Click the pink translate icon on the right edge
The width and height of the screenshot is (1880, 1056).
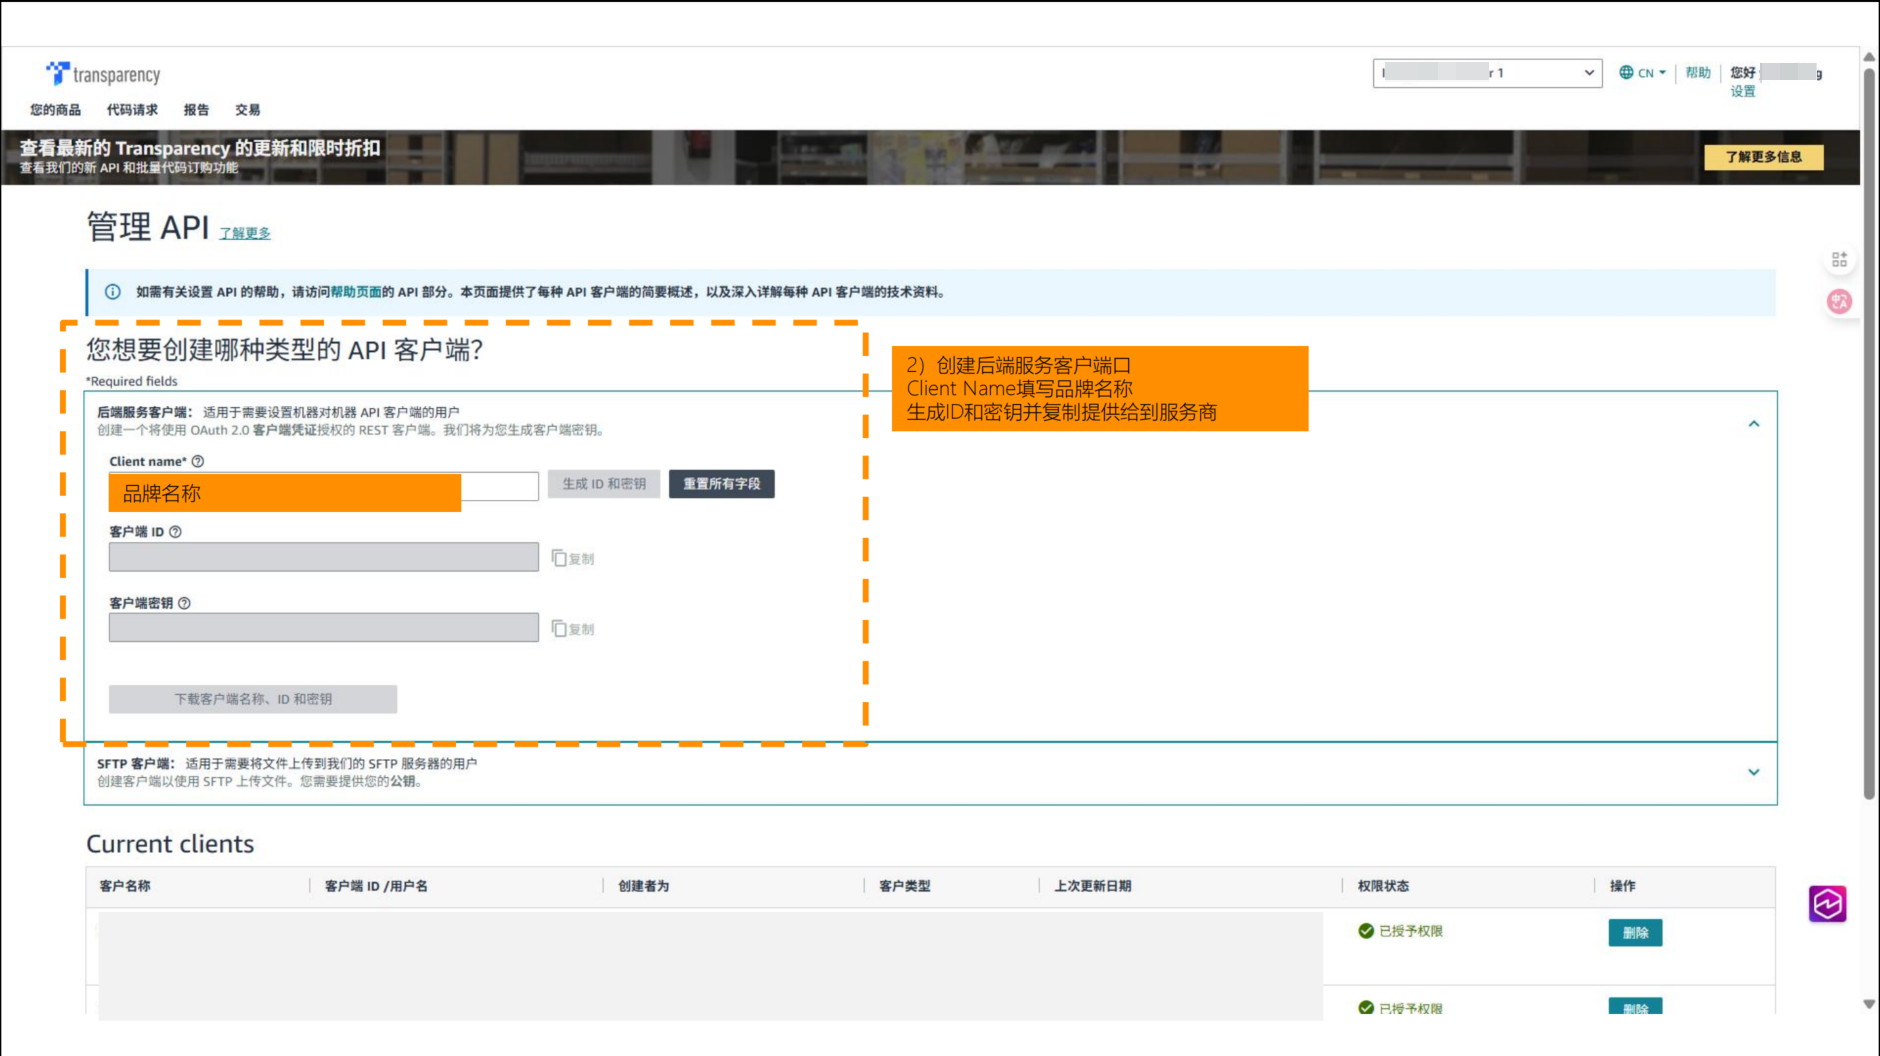(1839, 301)
